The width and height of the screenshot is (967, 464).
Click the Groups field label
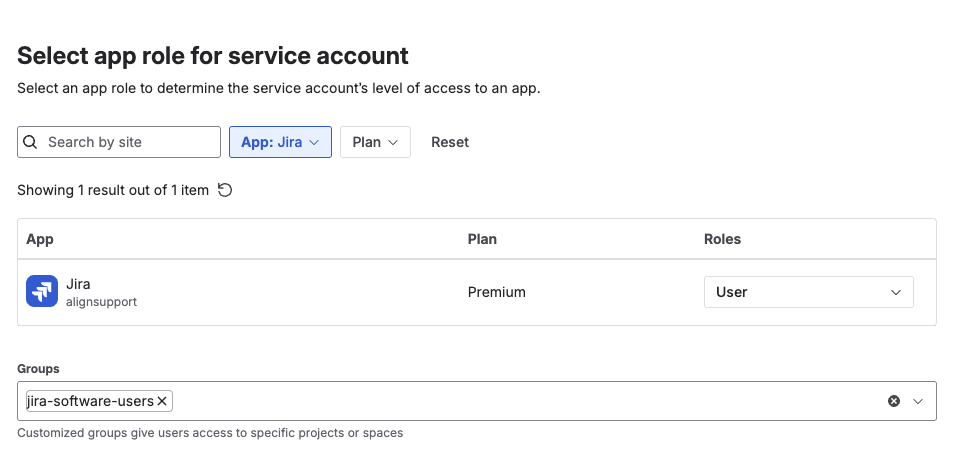pyautogui.click(x=38, y=368)
